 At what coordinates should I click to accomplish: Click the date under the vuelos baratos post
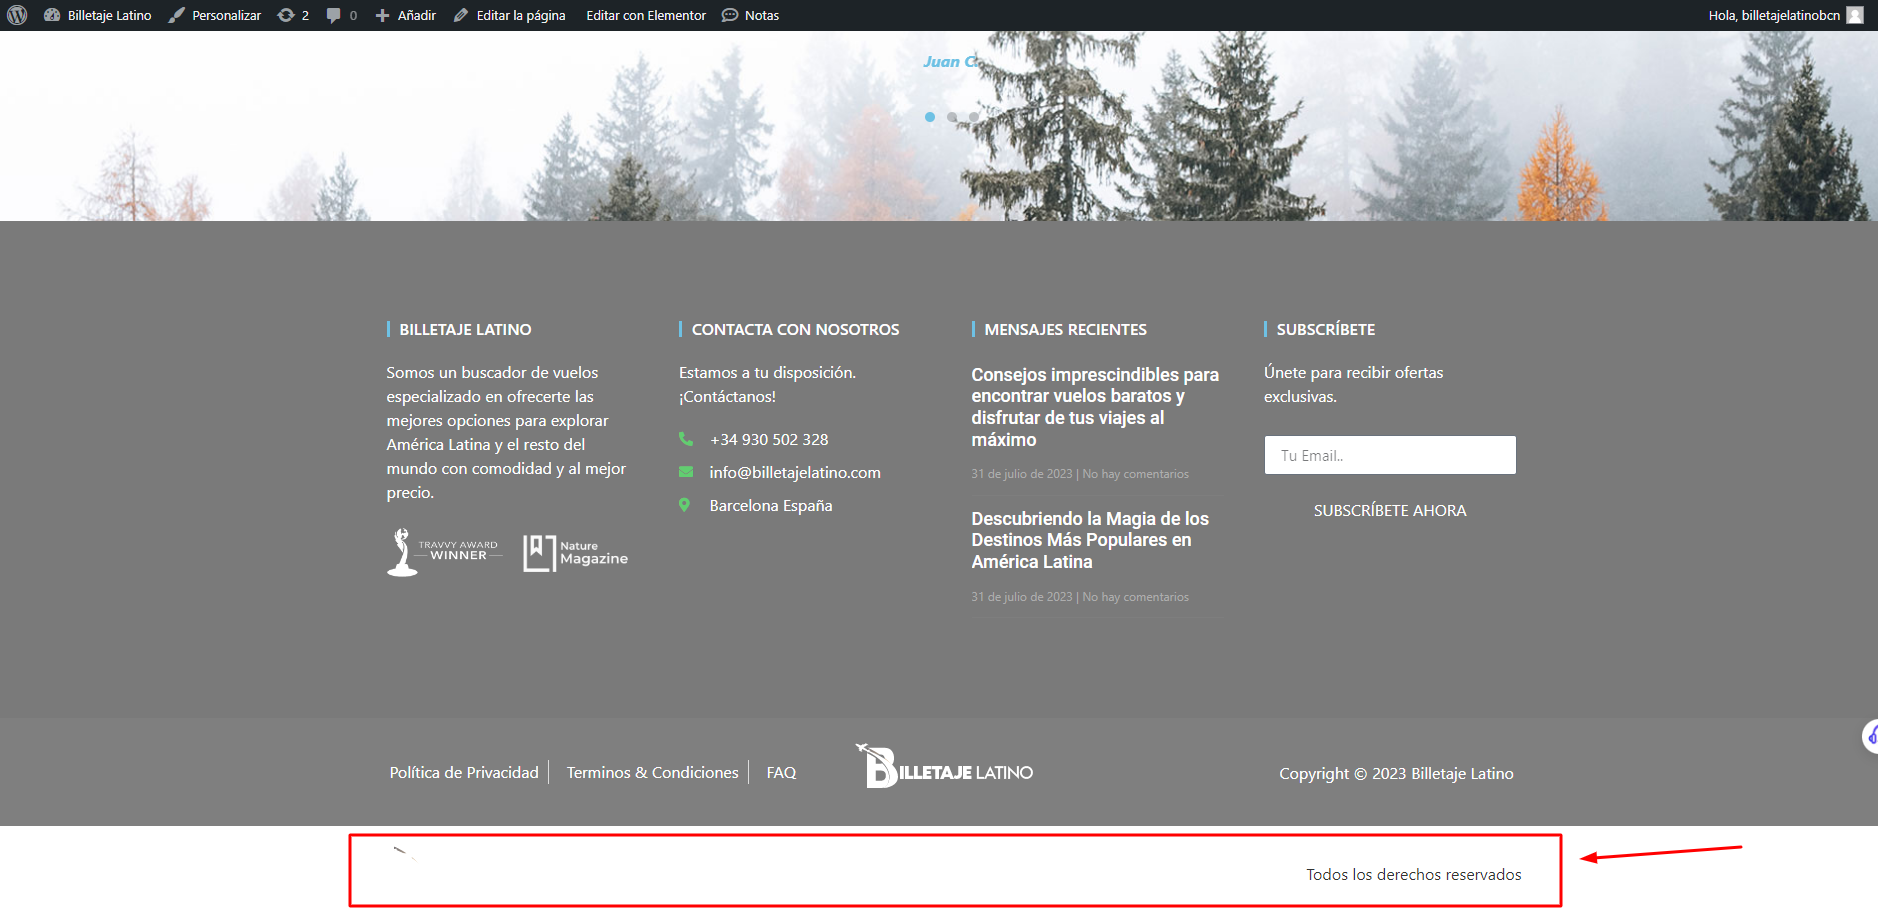[1022, 474]
